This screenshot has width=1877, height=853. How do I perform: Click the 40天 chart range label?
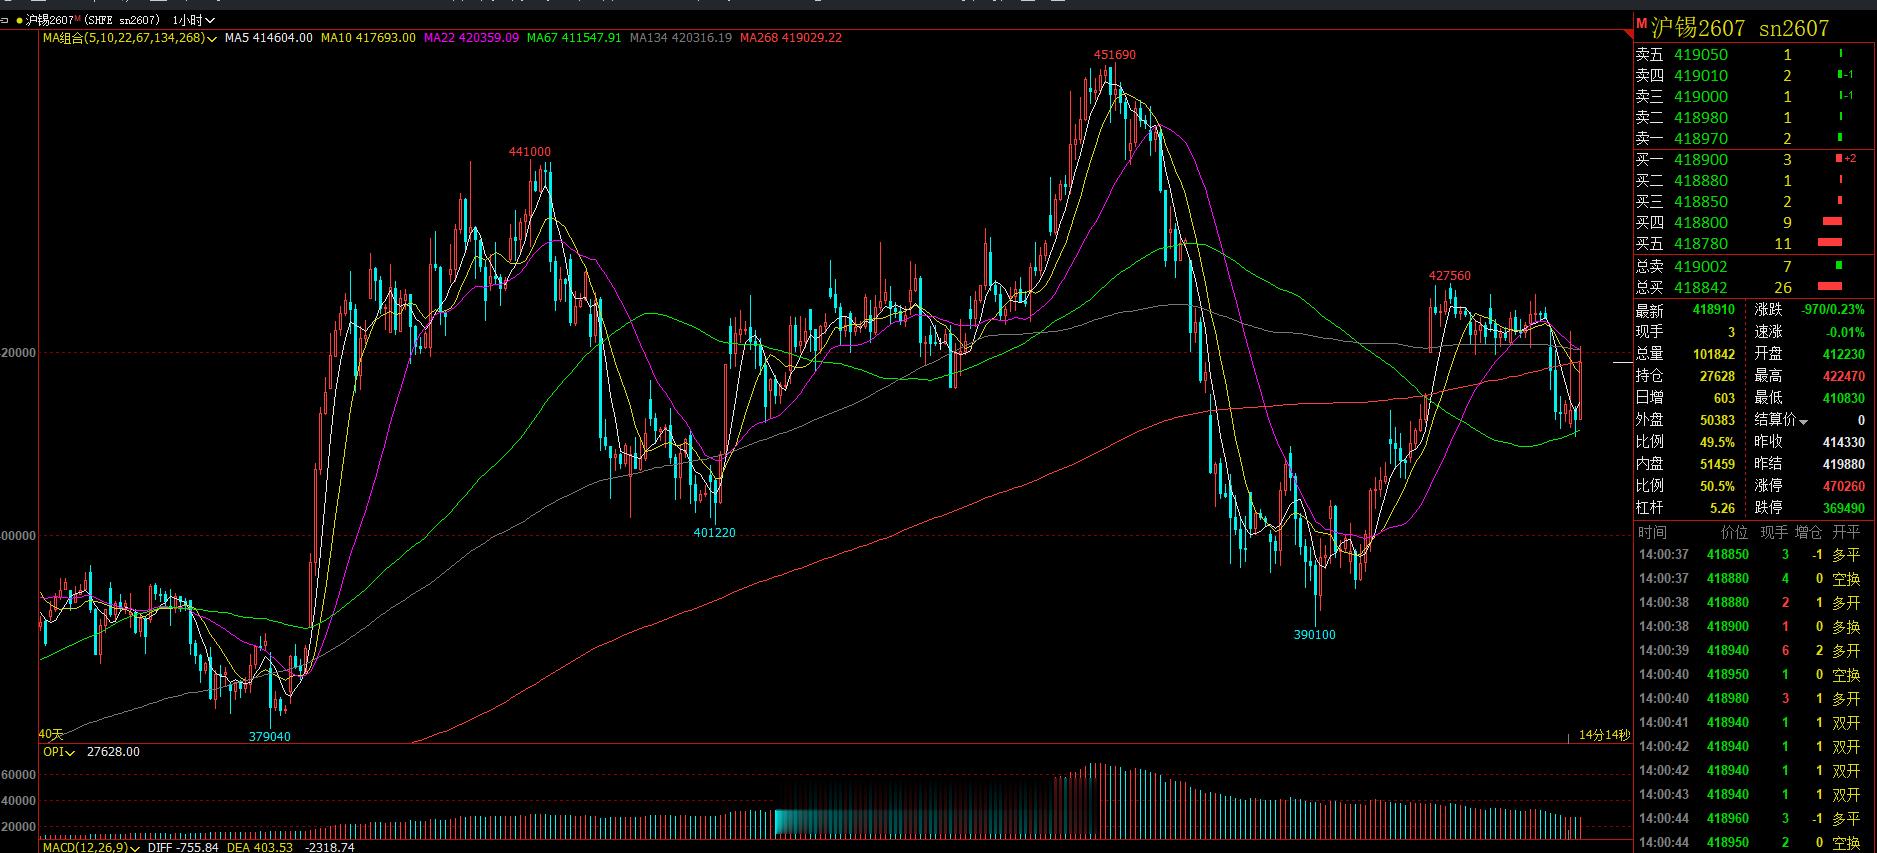pos(51,735)
